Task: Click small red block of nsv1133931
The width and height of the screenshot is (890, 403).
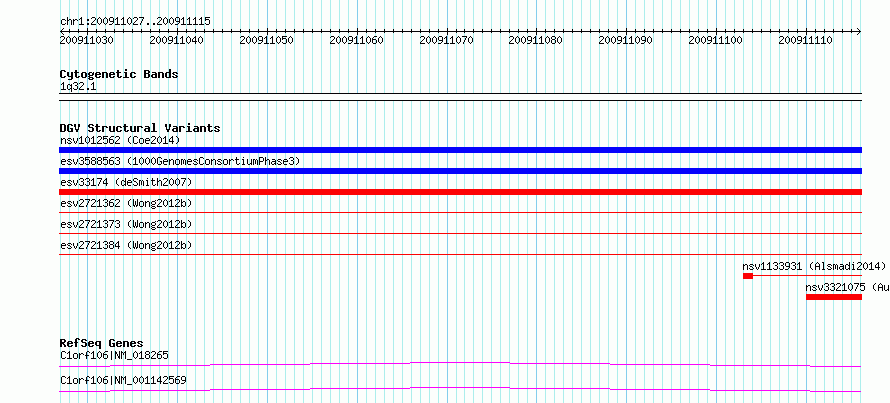Action: [748, 276]
